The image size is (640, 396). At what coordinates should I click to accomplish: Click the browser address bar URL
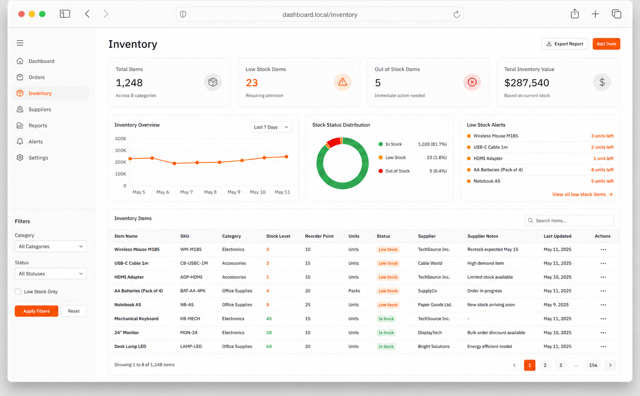(x=320, y=15)
